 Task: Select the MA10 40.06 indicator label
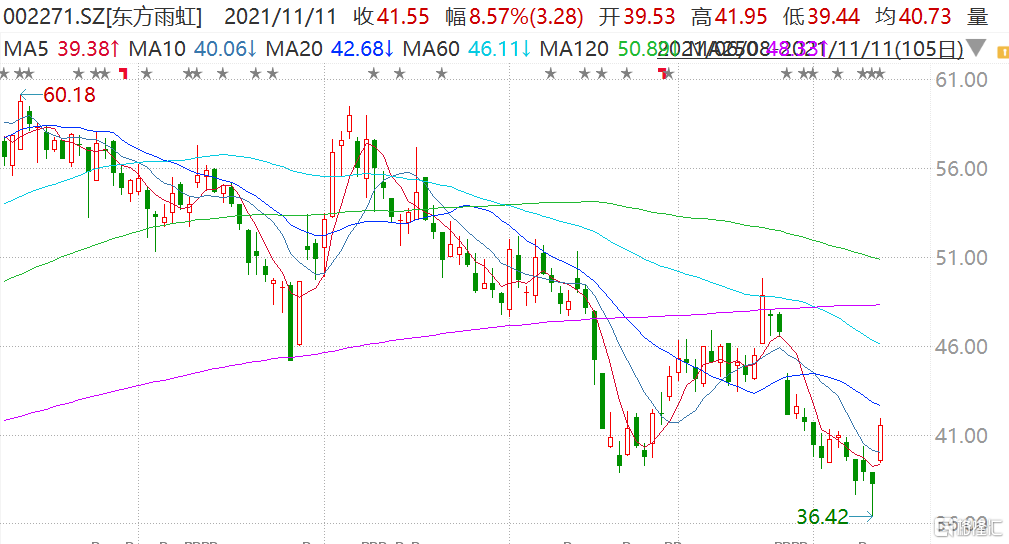(192, 48)
